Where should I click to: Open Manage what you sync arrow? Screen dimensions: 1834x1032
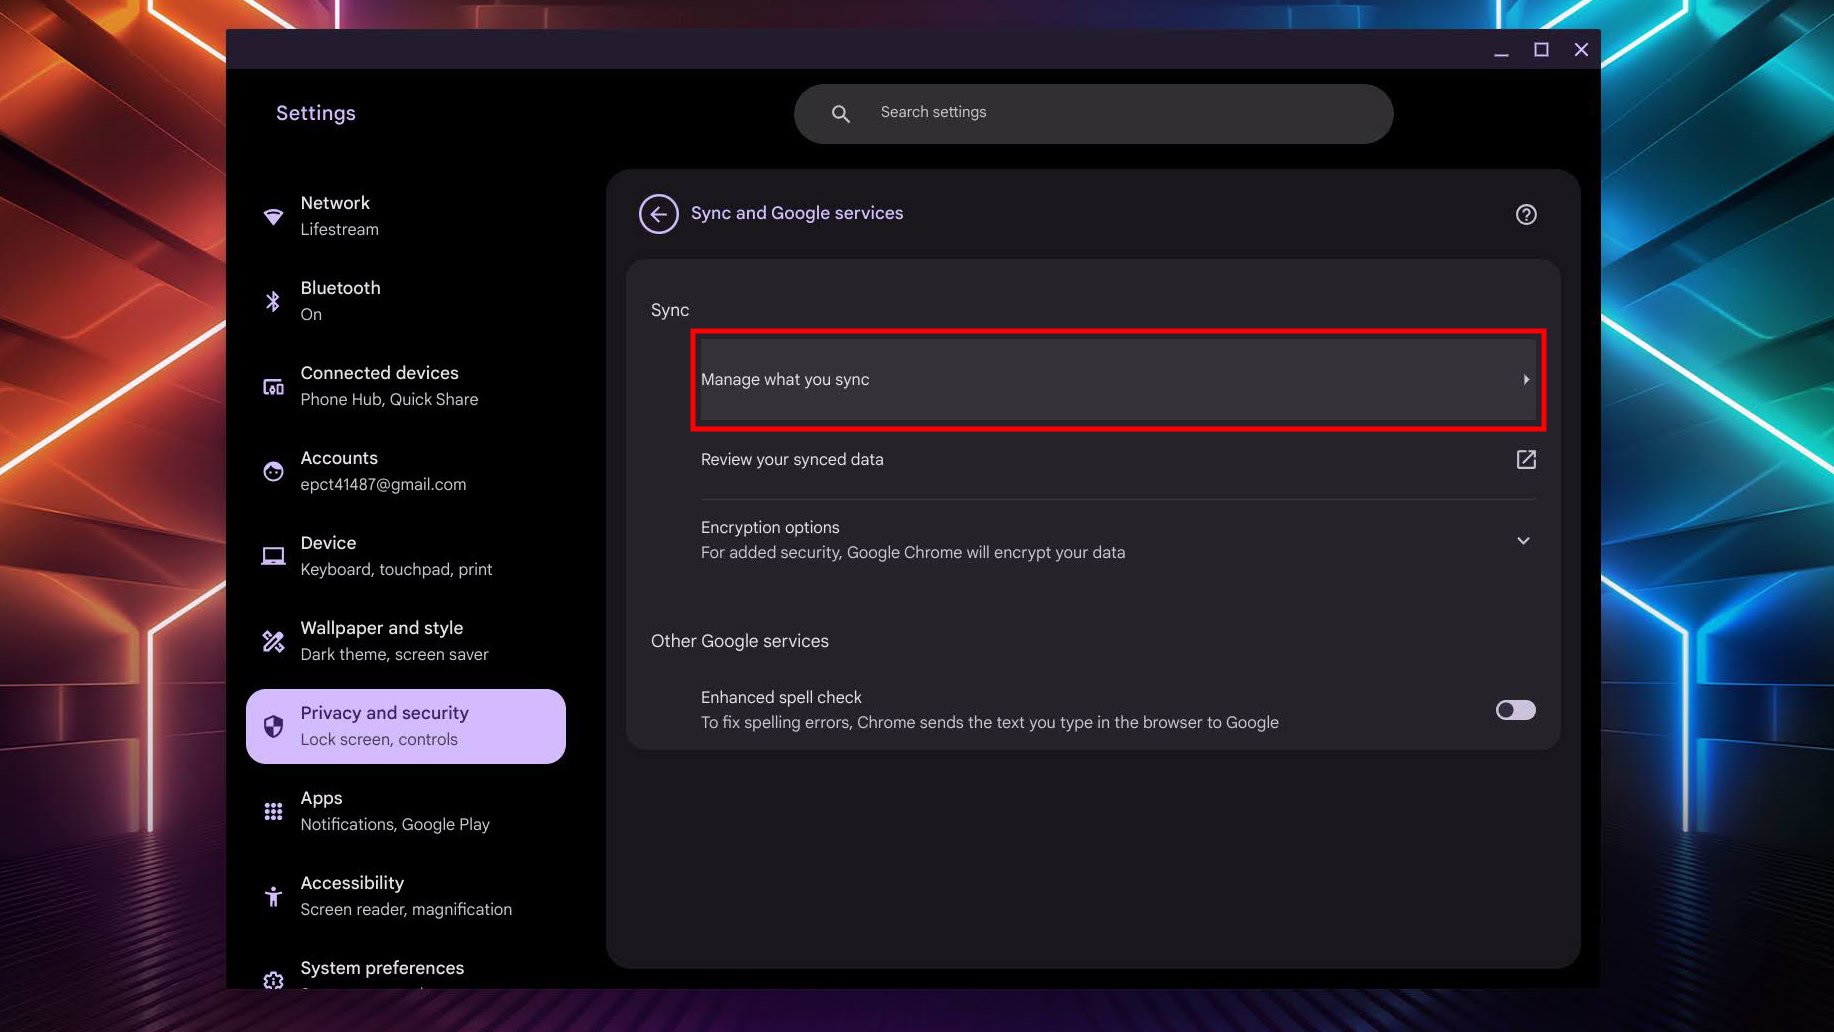[x=1525, y=380]
